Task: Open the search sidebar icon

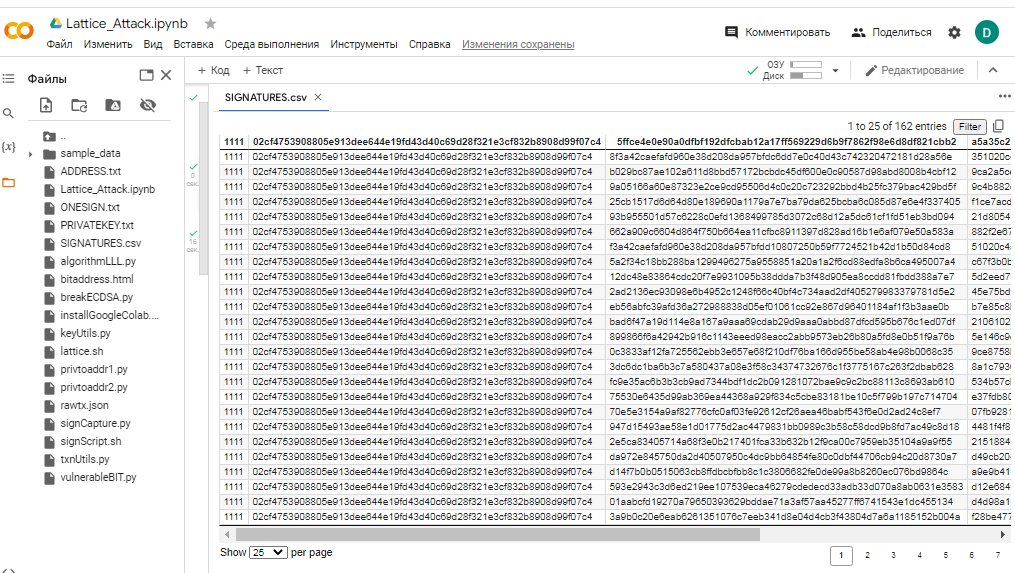Action: click(x=8, y=113)
